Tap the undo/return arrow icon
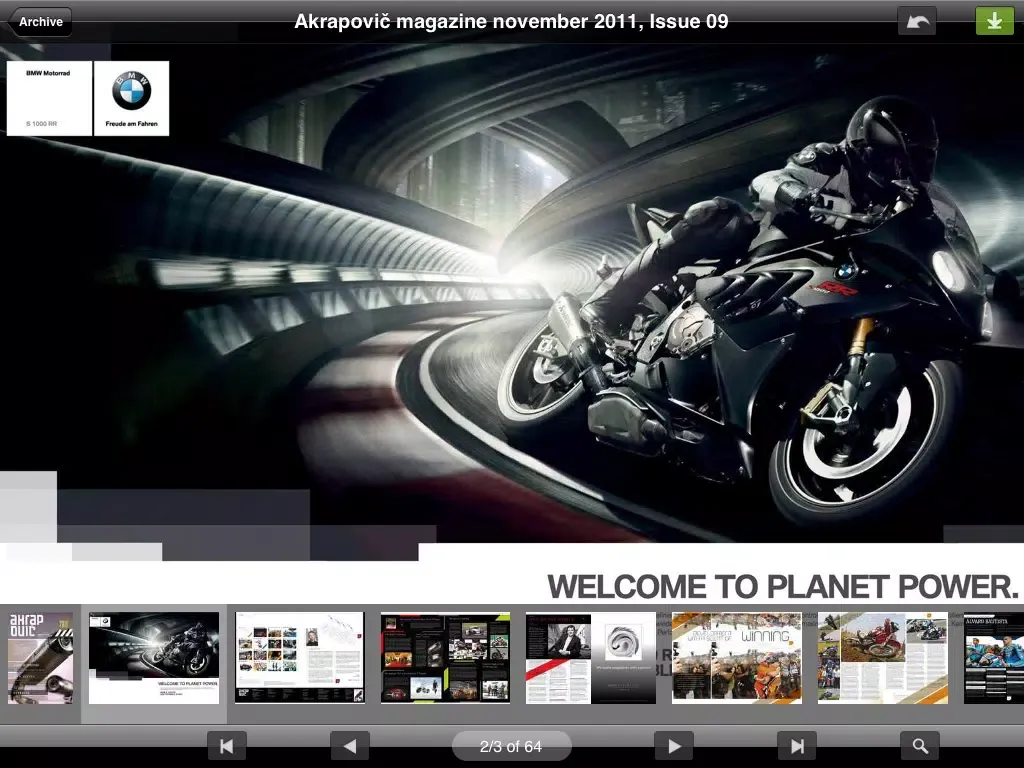The height and width of the screenshot is (768, 1024). point(917,22)
